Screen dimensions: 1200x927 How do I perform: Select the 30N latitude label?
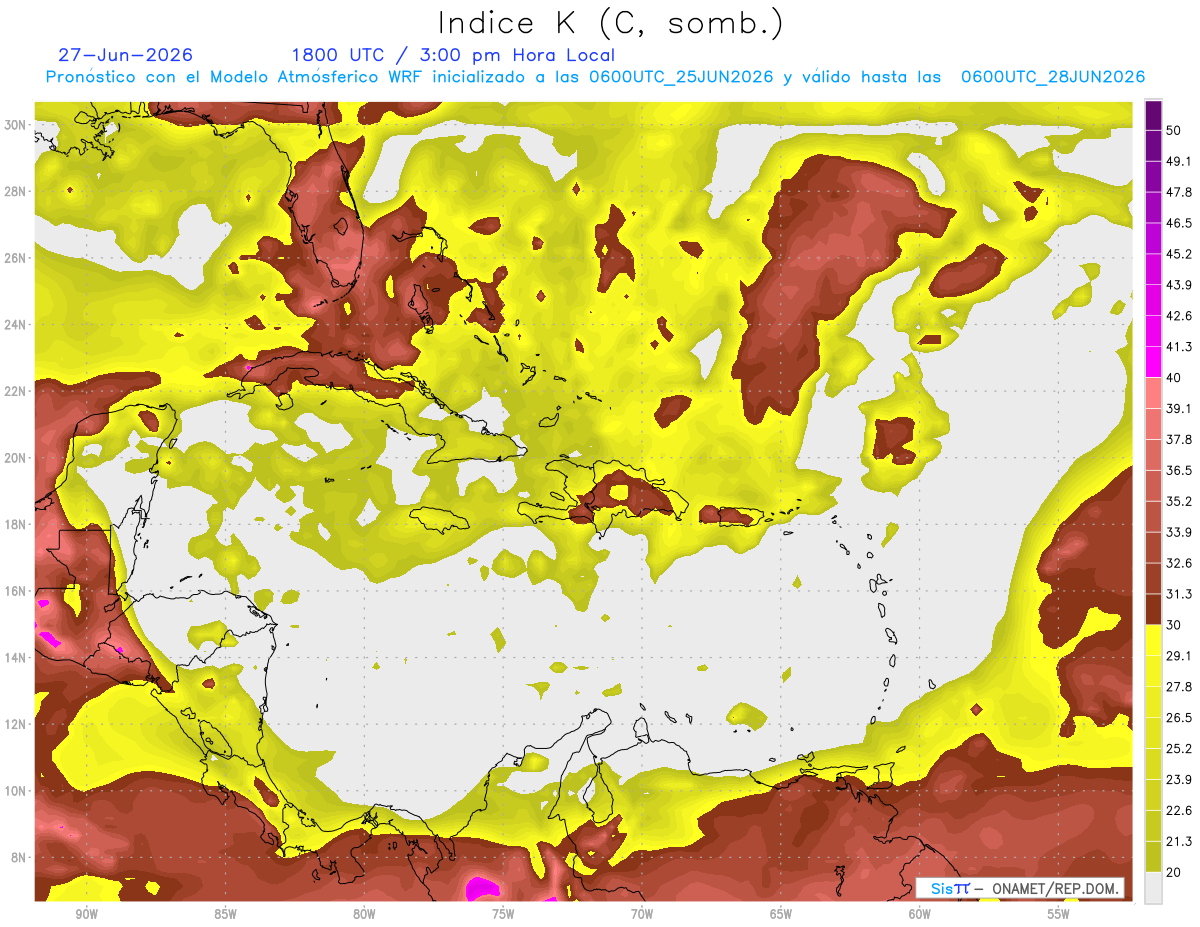click(17, 125)
